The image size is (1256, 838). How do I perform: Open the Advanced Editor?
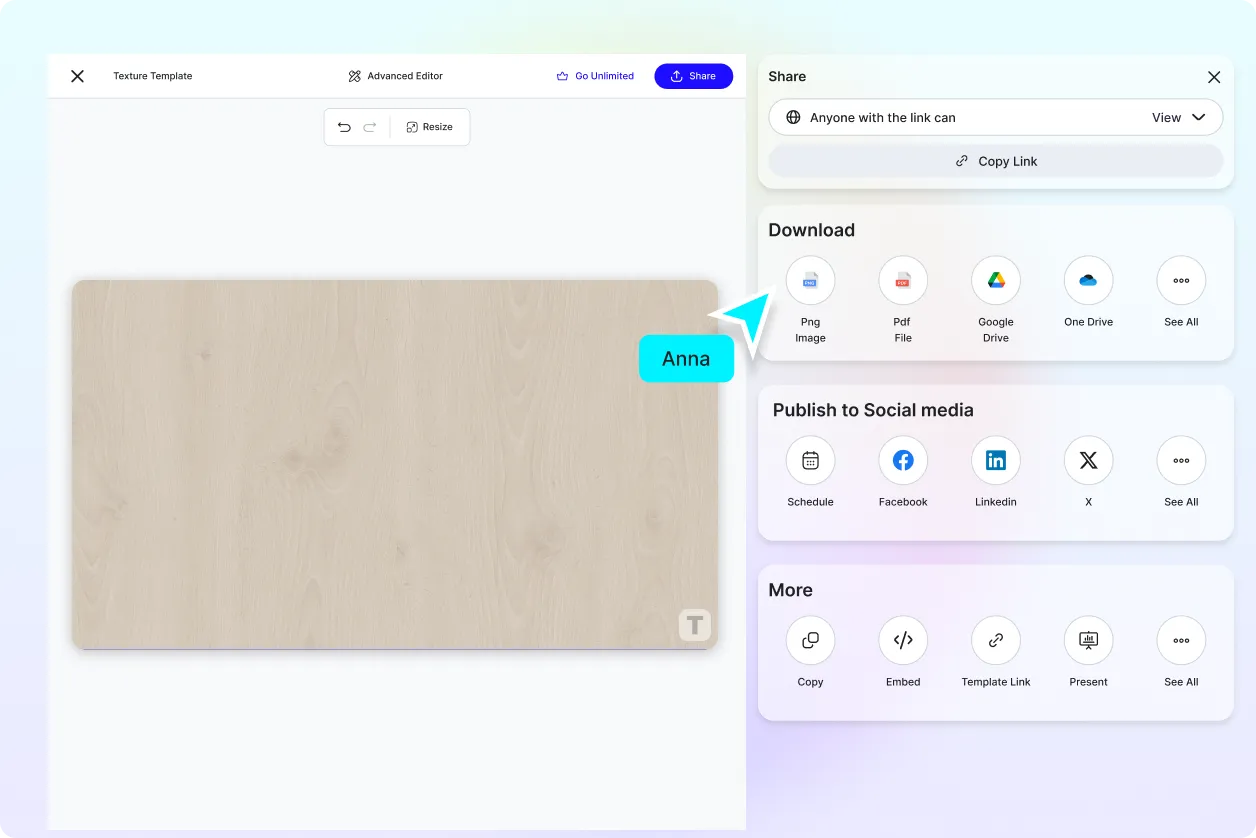coord(396,76)
